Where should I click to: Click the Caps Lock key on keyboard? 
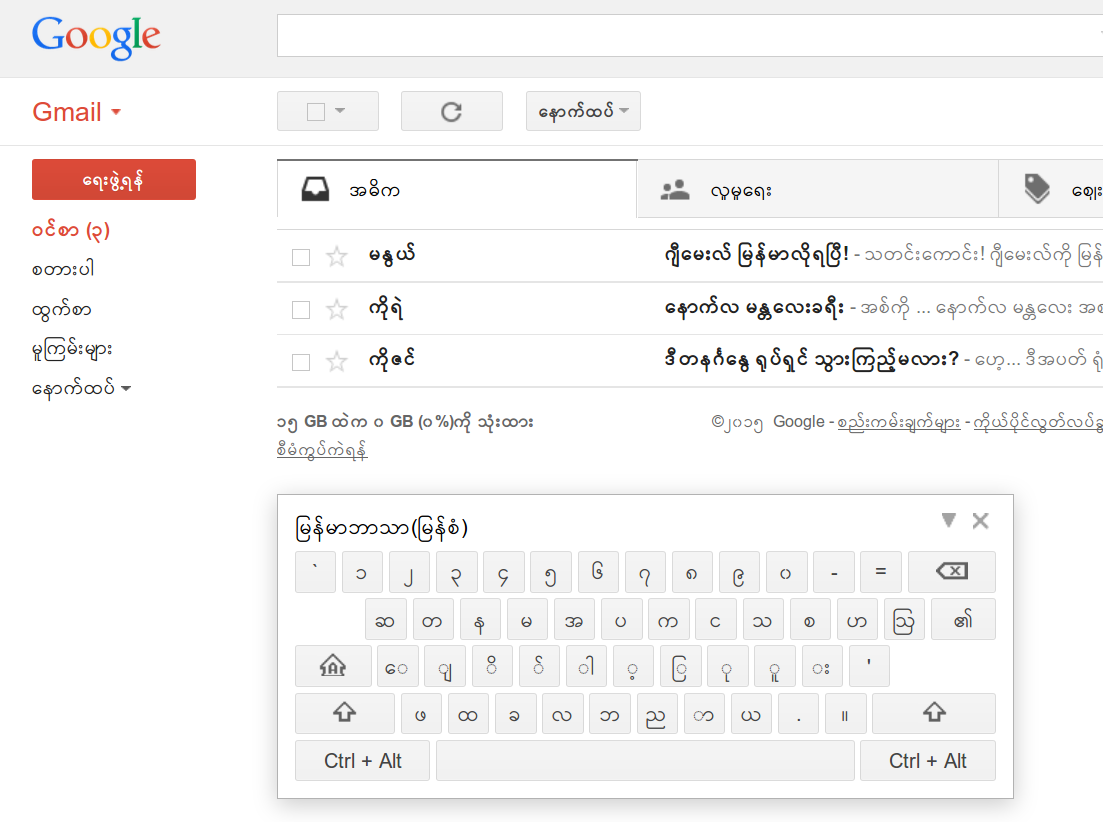pos(333,666)
